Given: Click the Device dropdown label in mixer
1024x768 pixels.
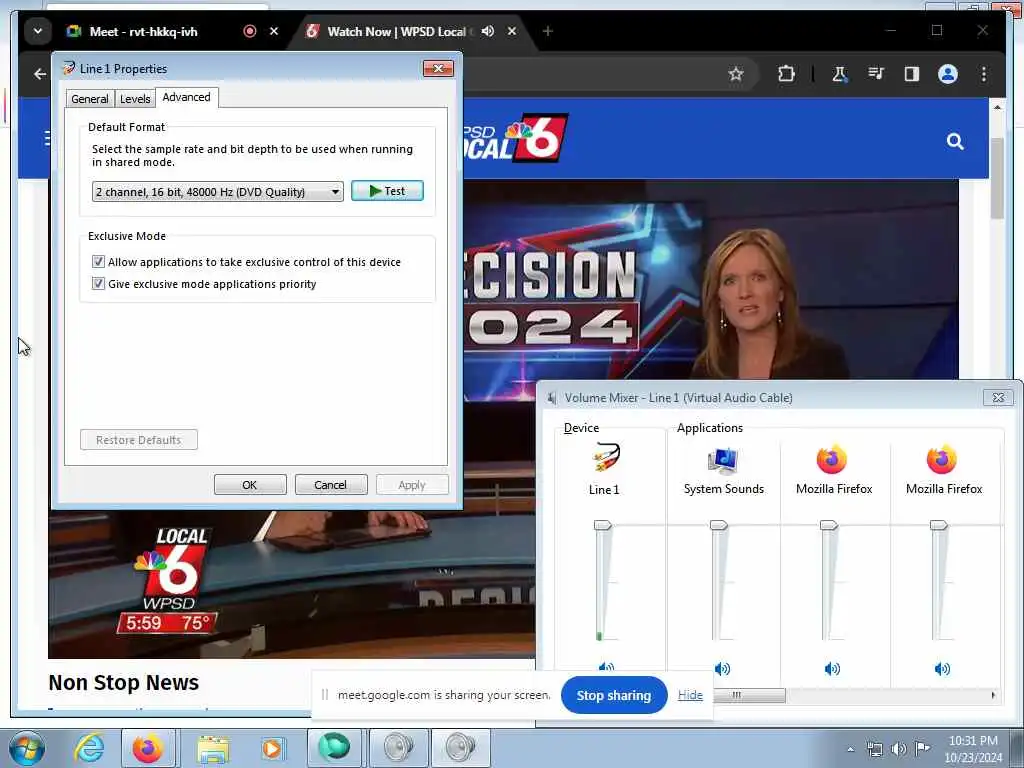Looking at the screenshot, I should pos(581,428).
